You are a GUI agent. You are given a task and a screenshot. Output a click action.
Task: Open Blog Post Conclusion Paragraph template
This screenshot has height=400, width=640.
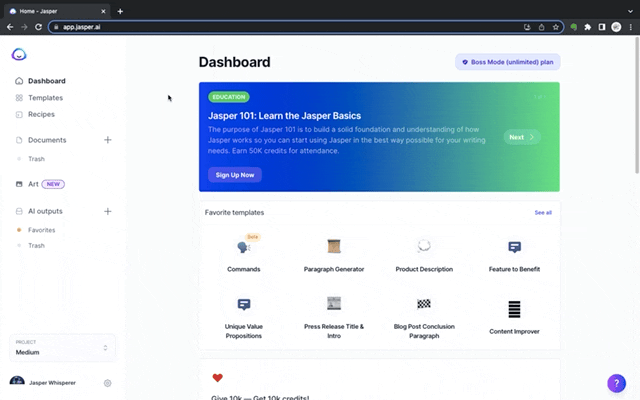[424, 304]
